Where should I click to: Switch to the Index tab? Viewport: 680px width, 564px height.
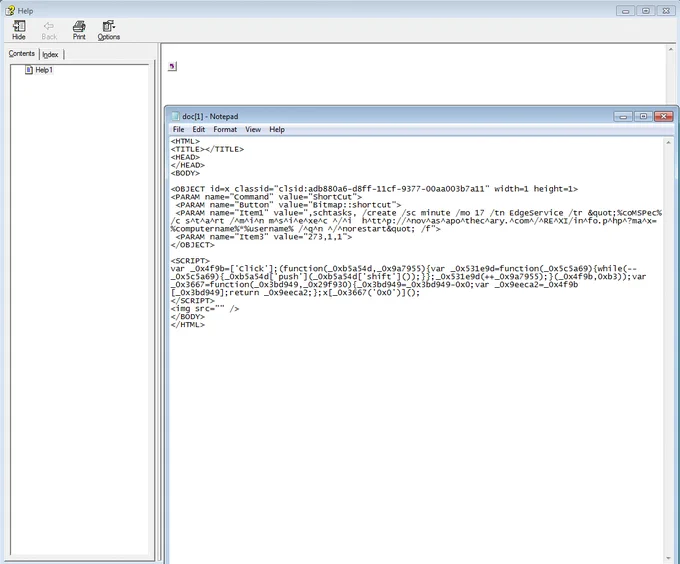click(50, 54)
